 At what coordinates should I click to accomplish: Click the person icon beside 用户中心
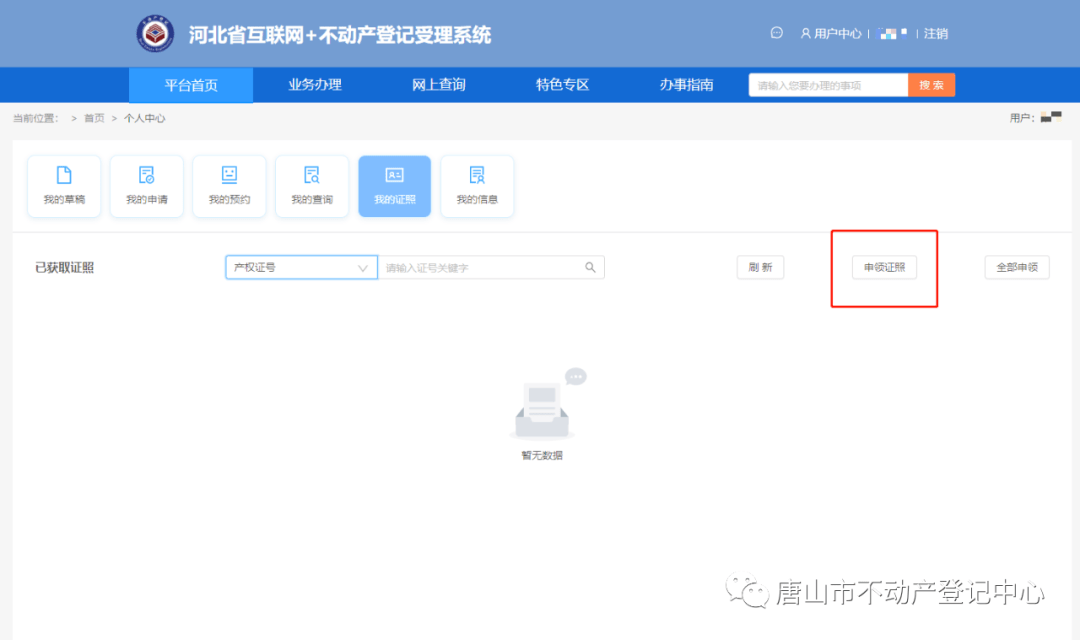[806, 33]
